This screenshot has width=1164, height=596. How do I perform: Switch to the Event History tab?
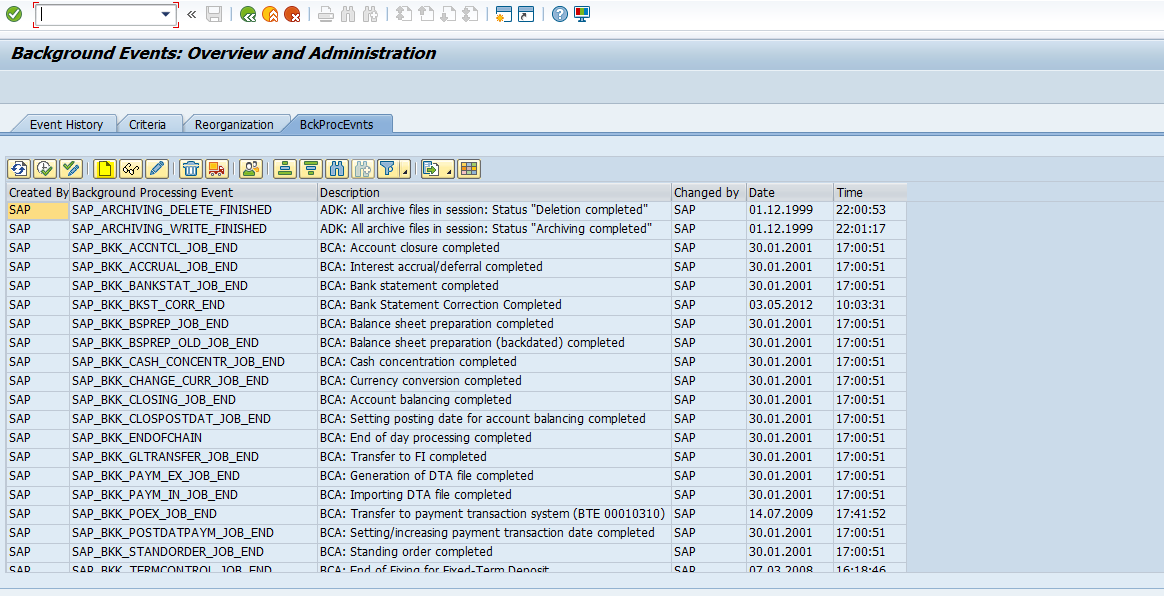click(66, 124)
